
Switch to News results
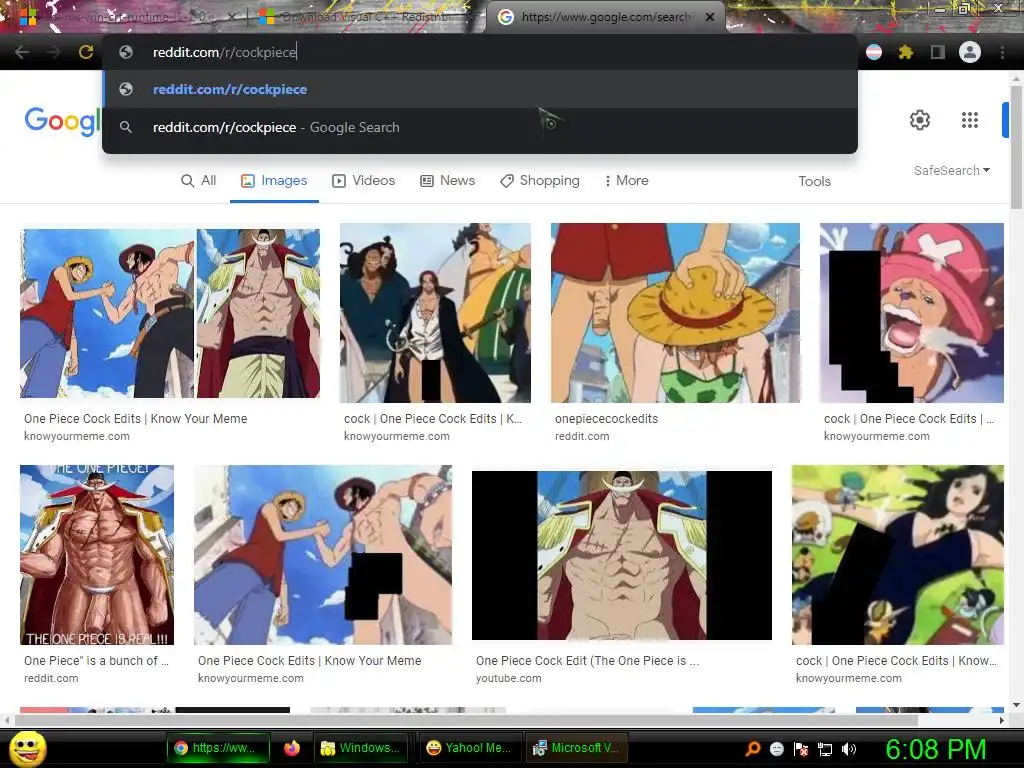(447, 181)
